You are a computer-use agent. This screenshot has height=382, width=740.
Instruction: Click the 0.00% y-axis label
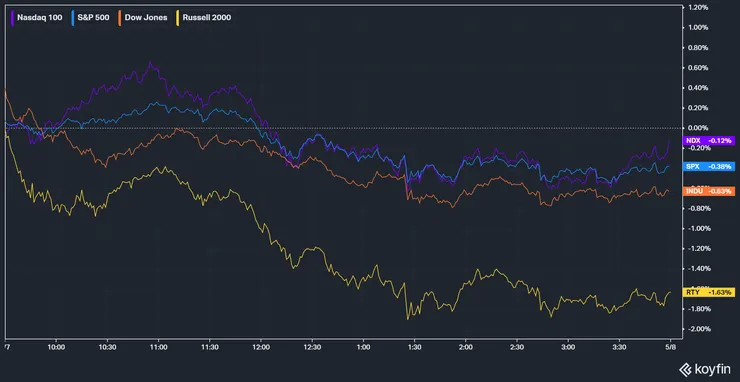coord(699,128)
